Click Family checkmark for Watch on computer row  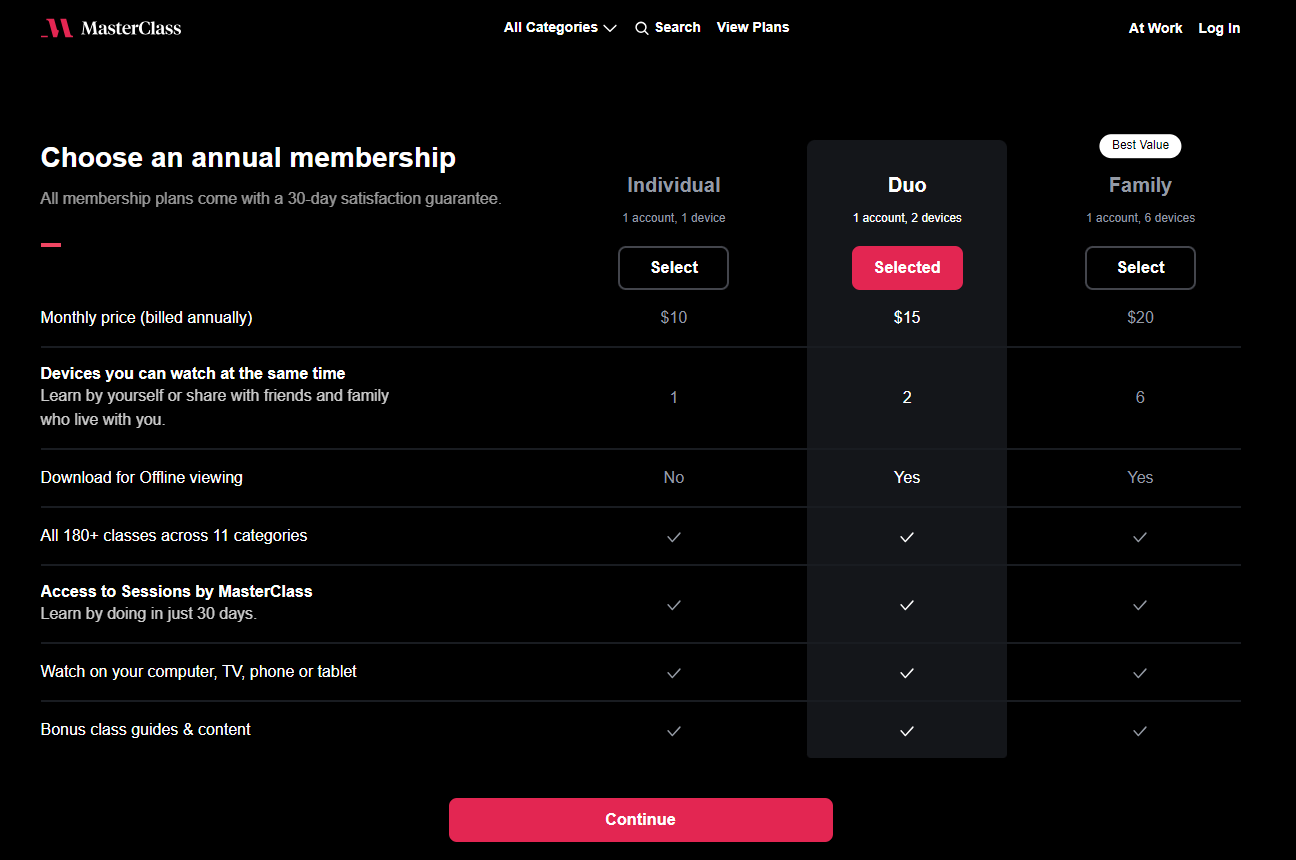click(x=1140, y=673)
